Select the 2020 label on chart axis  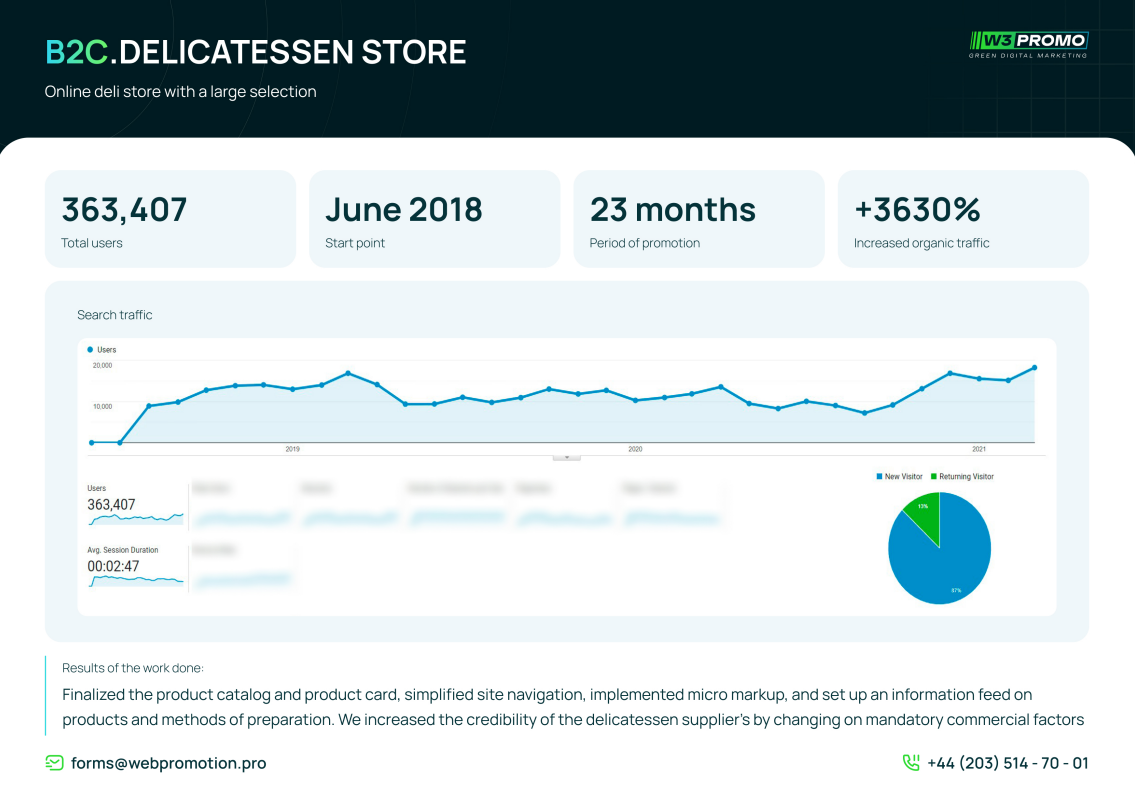pos(635,450)
